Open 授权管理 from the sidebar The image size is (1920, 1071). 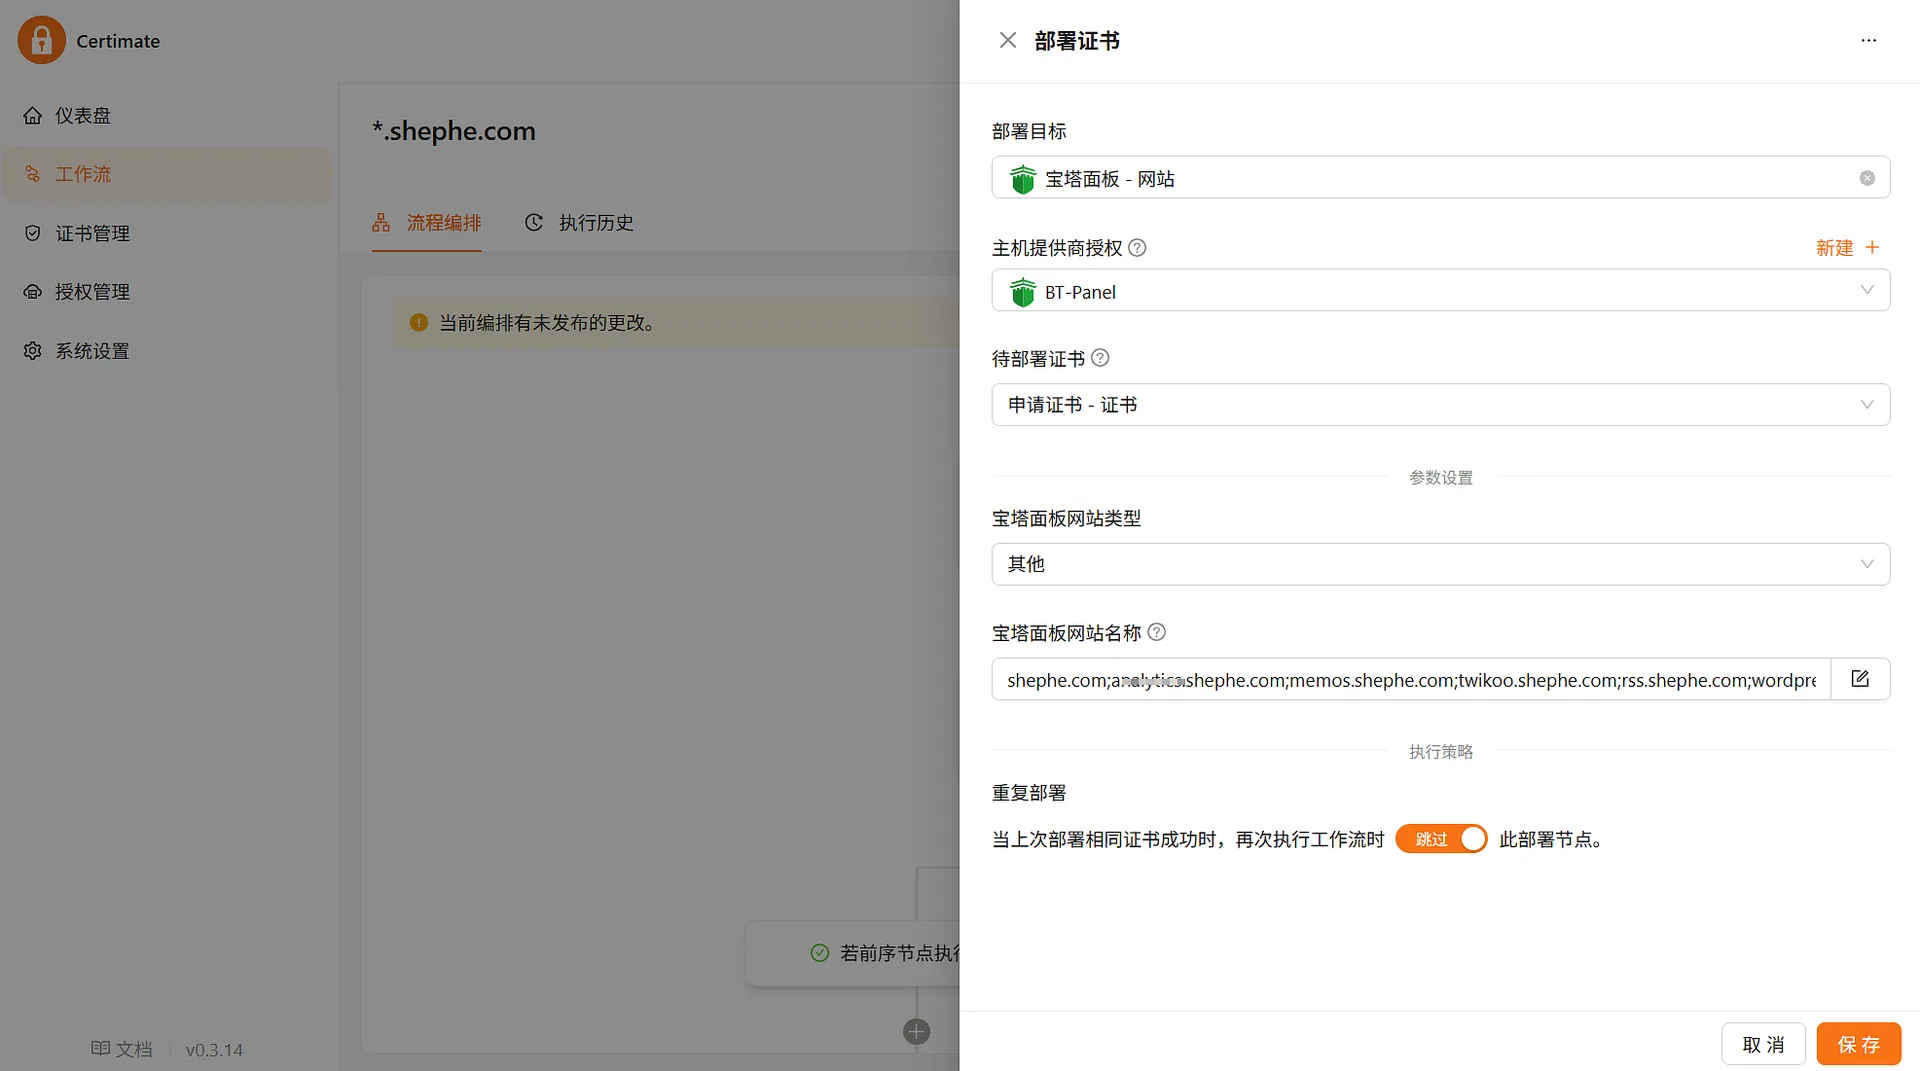pyautogui.click(x=92, y=291)
